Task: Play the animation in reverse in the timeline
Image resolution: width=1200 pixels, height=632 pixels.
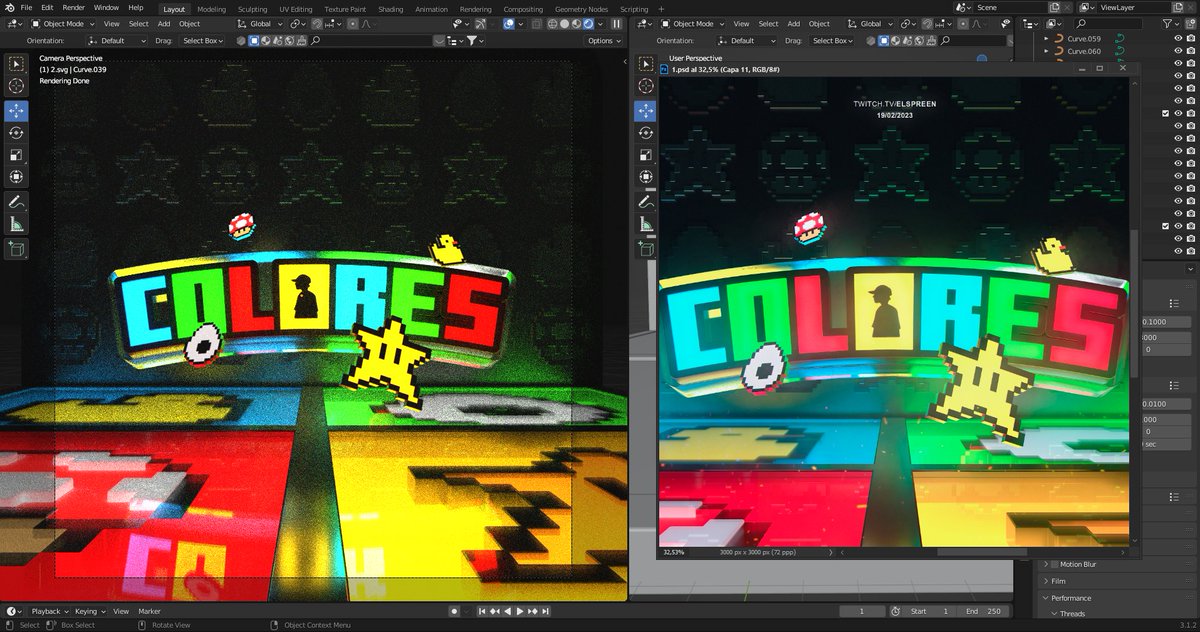Action: (507, 611)
